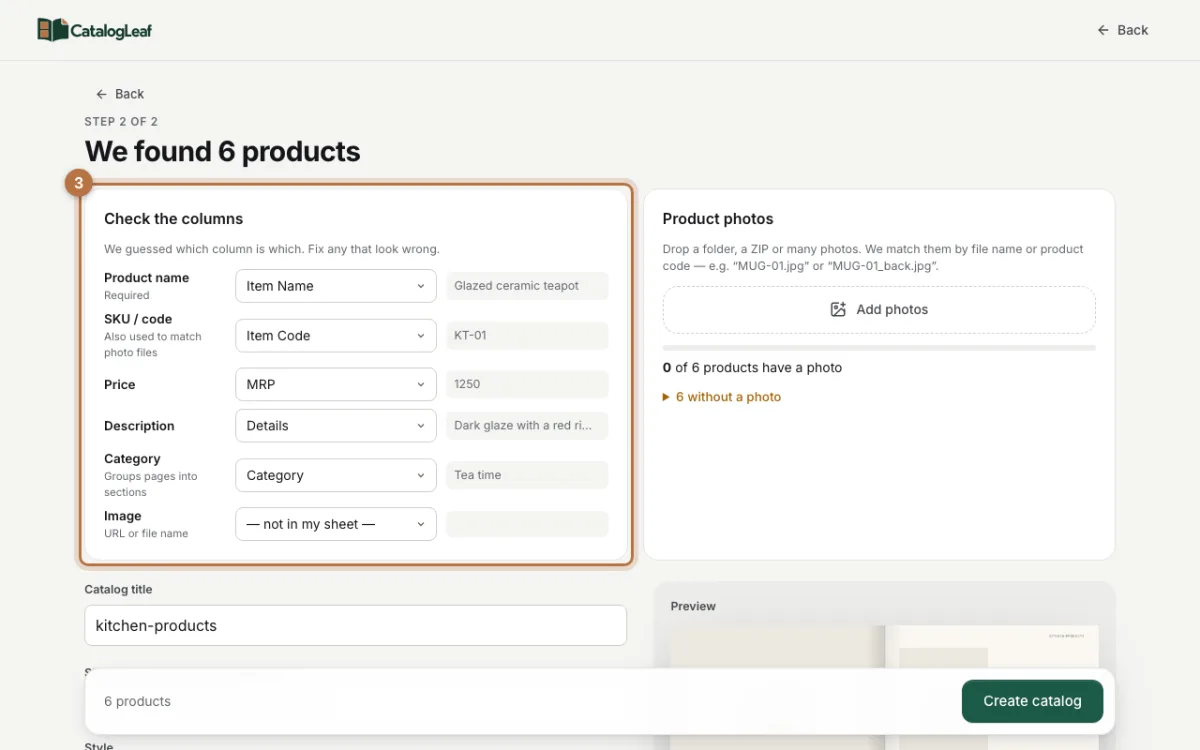Open the Price column dropdown (MRP)

coord(336,384)
